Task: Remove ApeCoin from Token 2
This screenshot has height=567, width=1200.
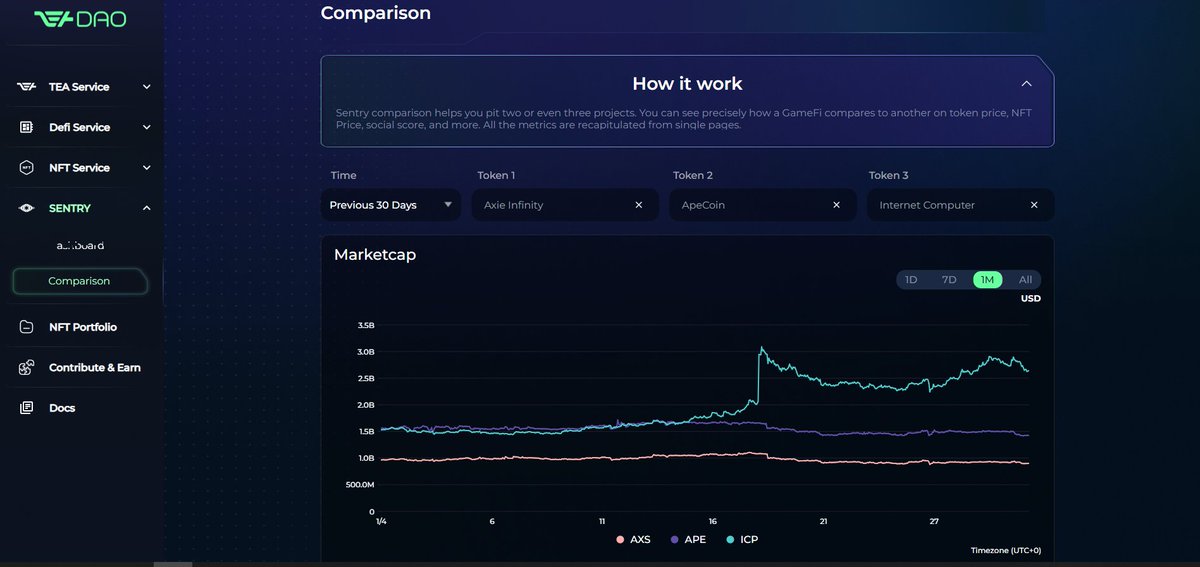Action: pyautogui.click(x=837, y=205)
